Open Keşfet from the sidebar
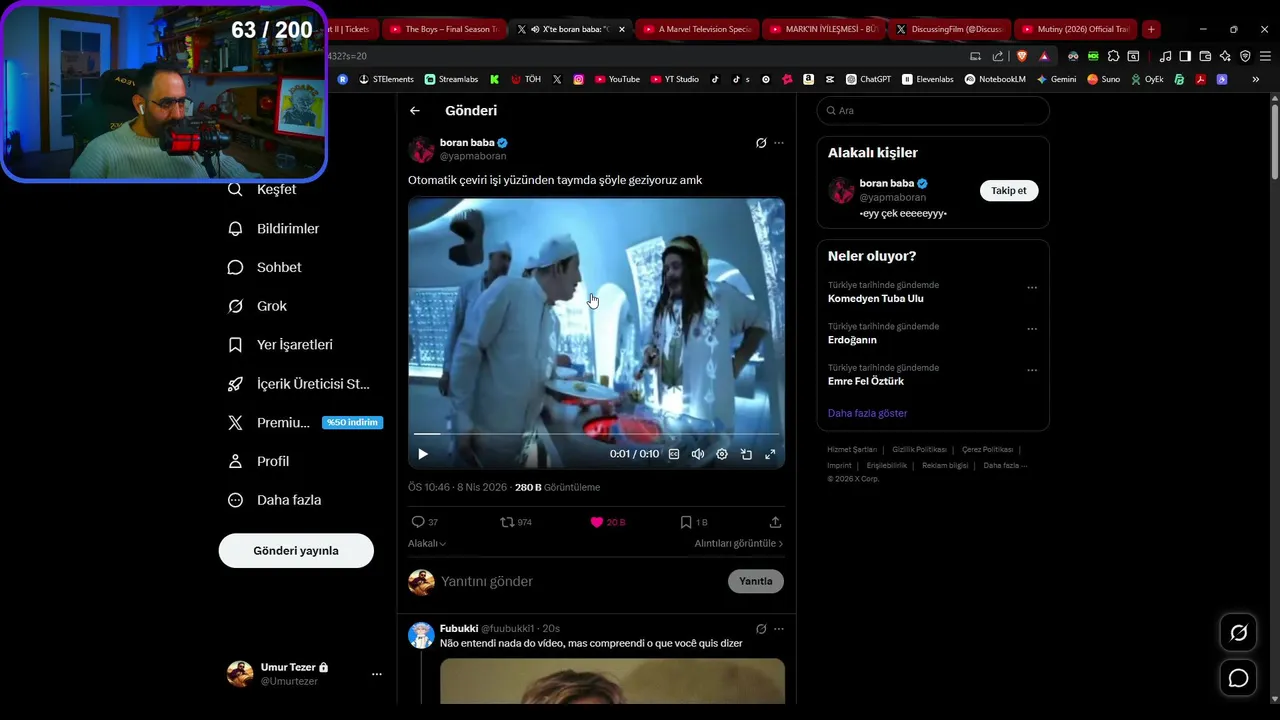 263,190
